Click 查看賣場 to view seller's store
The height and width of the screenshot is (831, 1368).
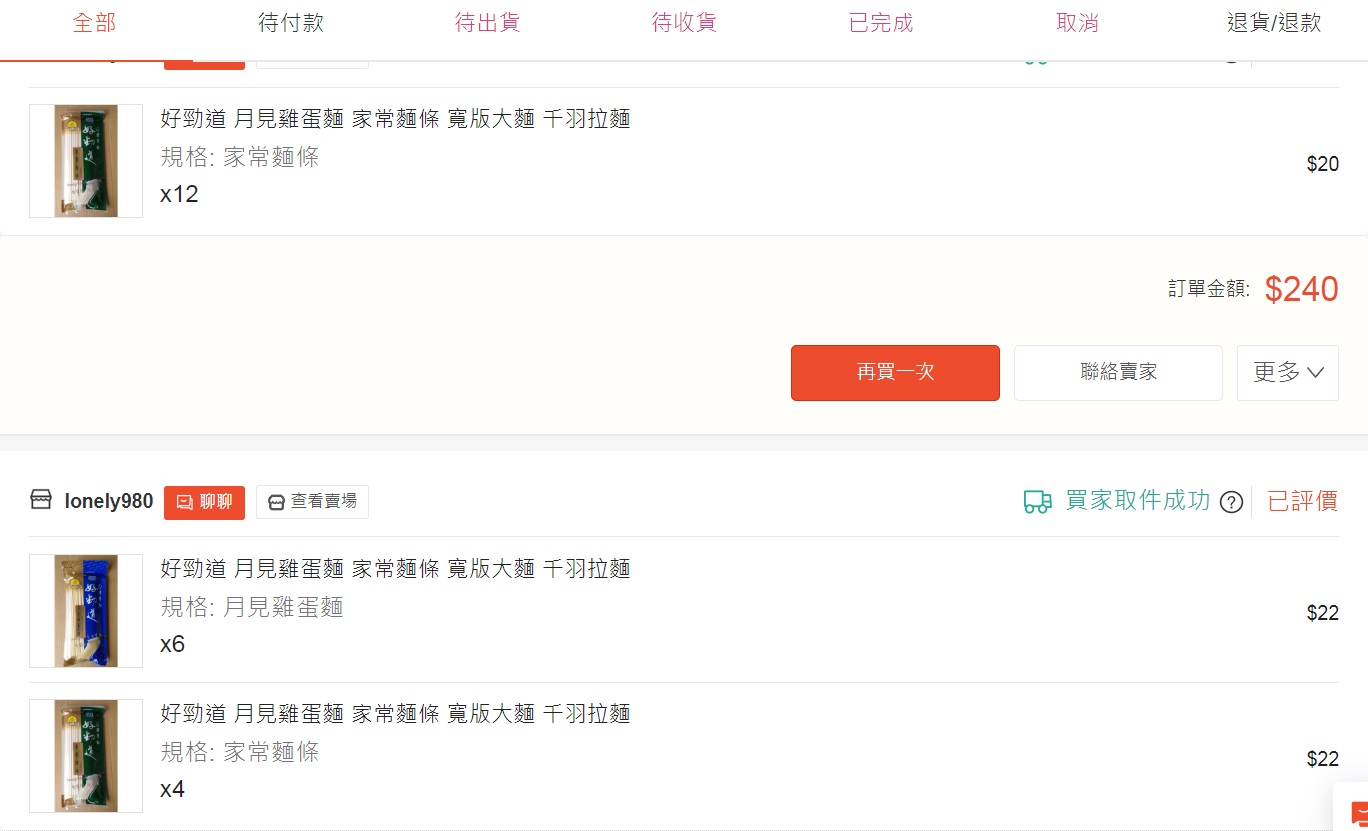(312, 502)
